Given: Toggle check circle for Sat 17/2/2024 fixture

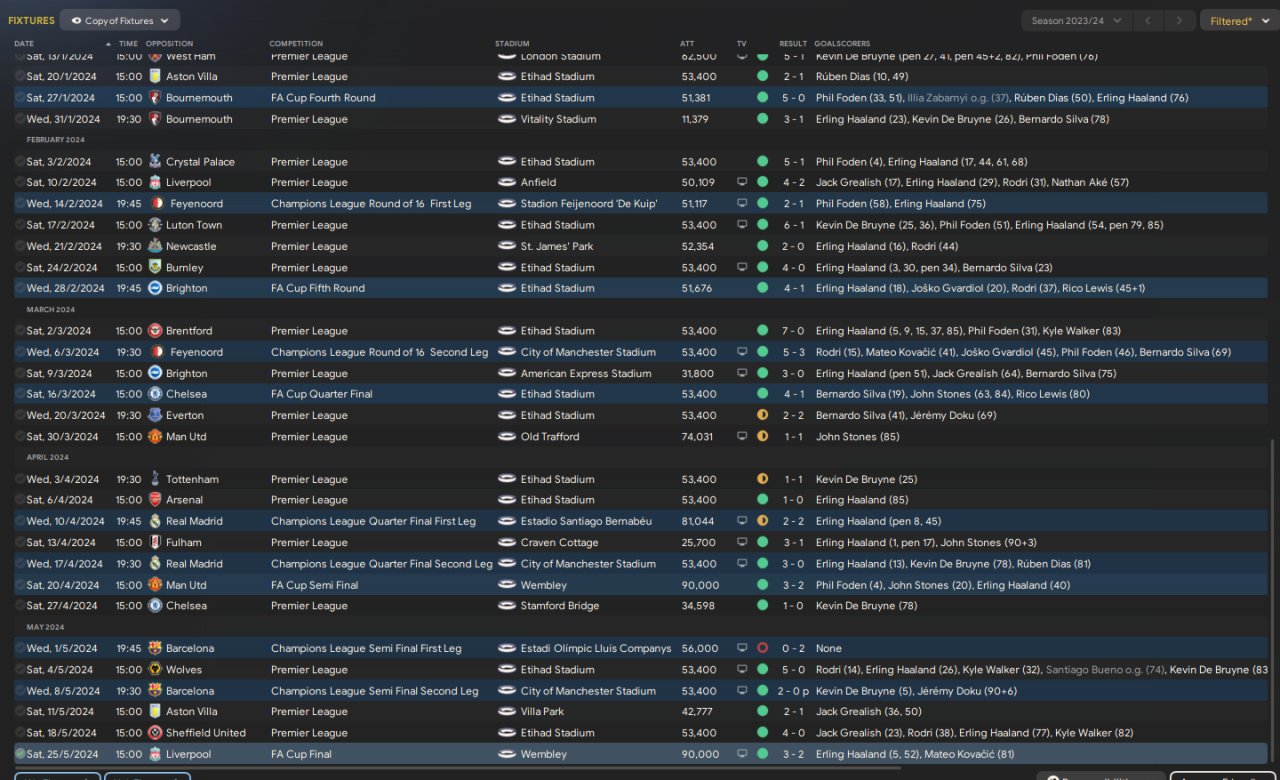Looking at the screenshot, I should (x=20, y=225).
